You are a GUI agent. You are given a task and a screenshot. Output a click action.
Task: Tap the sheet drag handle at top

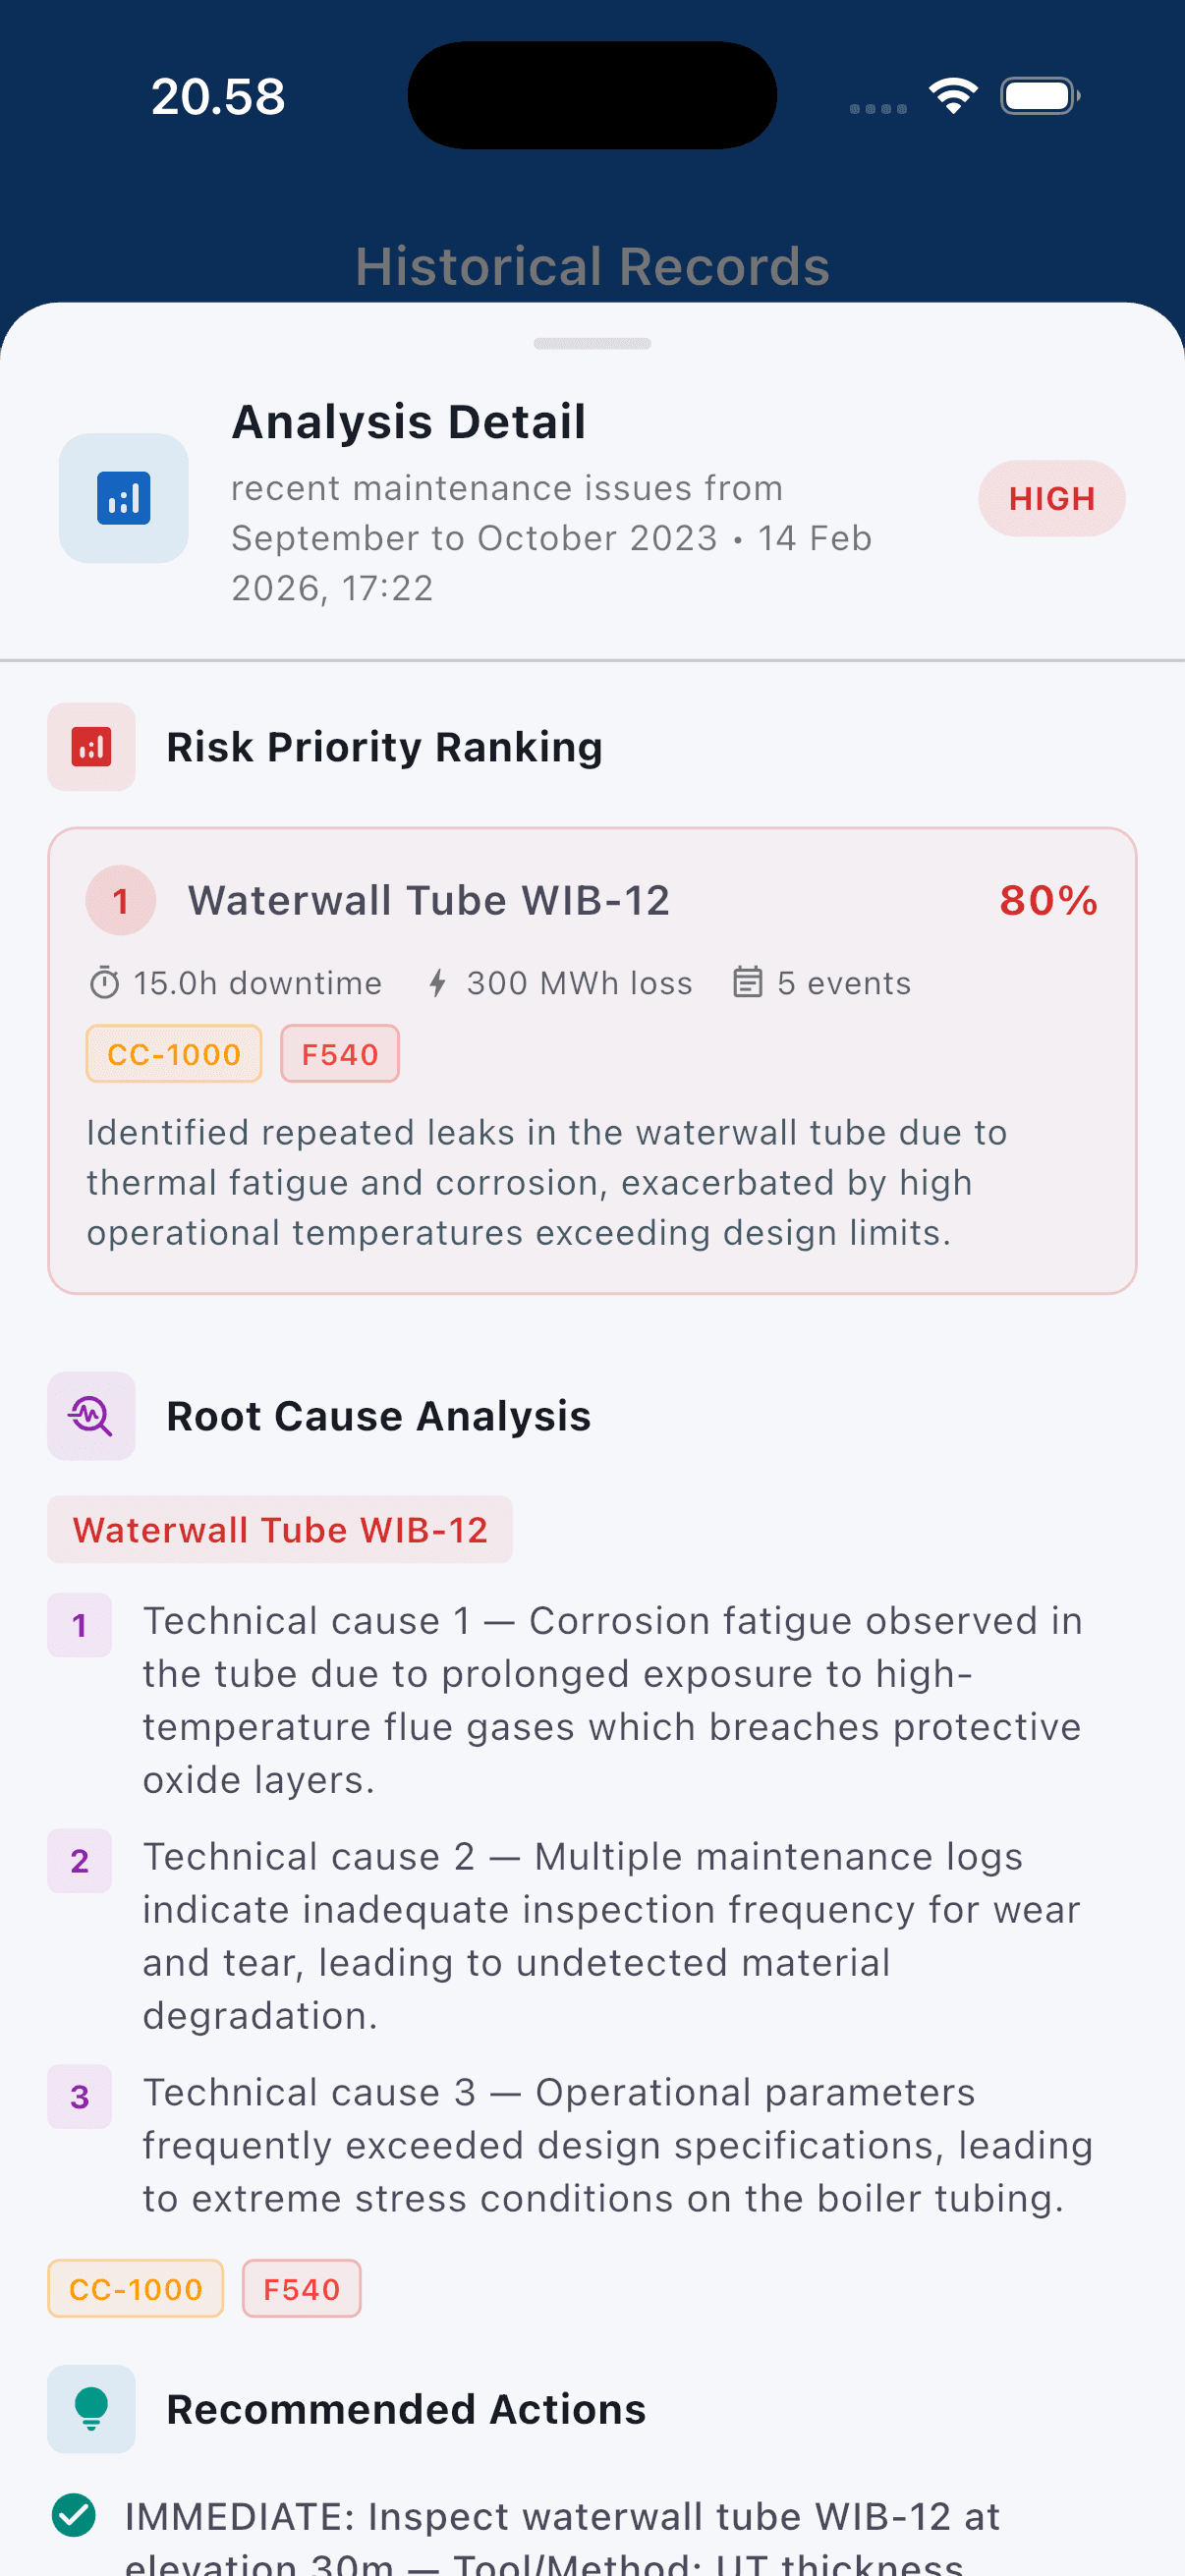pyautogui.click(x=592, y=344)
